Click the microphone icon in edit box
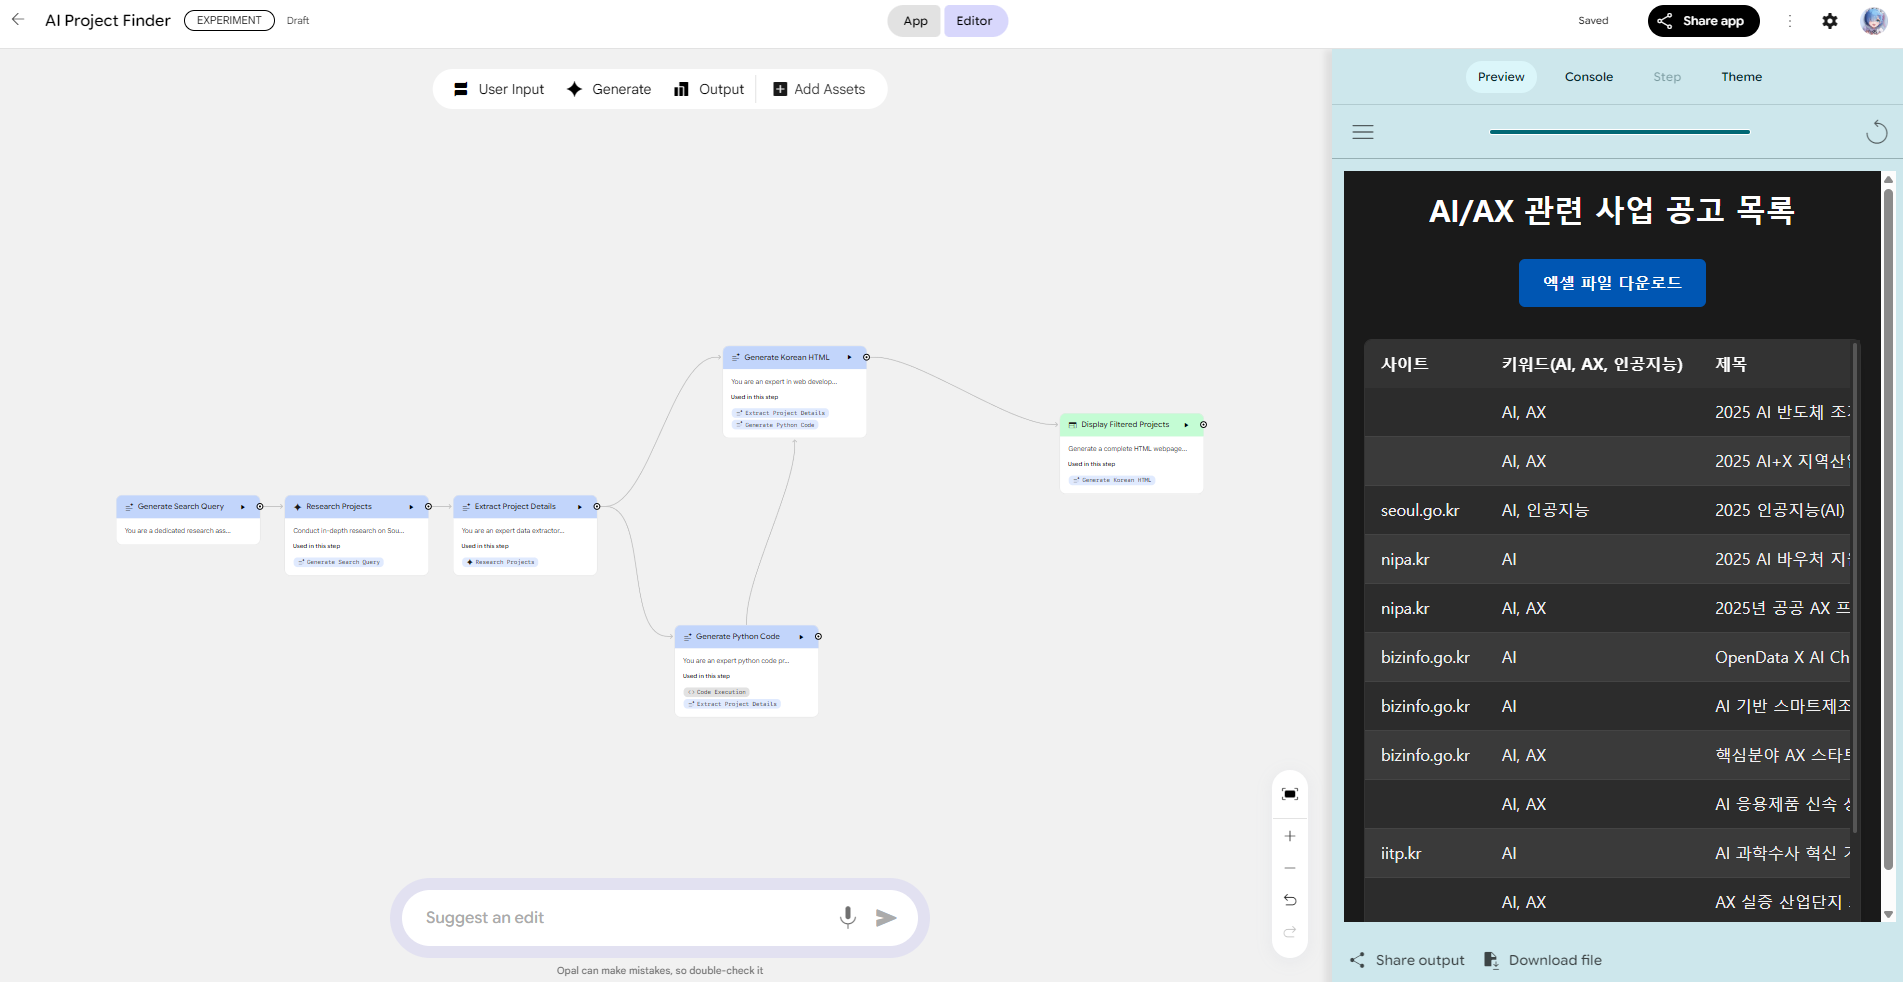Viewport: 1903px width, 982px height. (847, 917)
